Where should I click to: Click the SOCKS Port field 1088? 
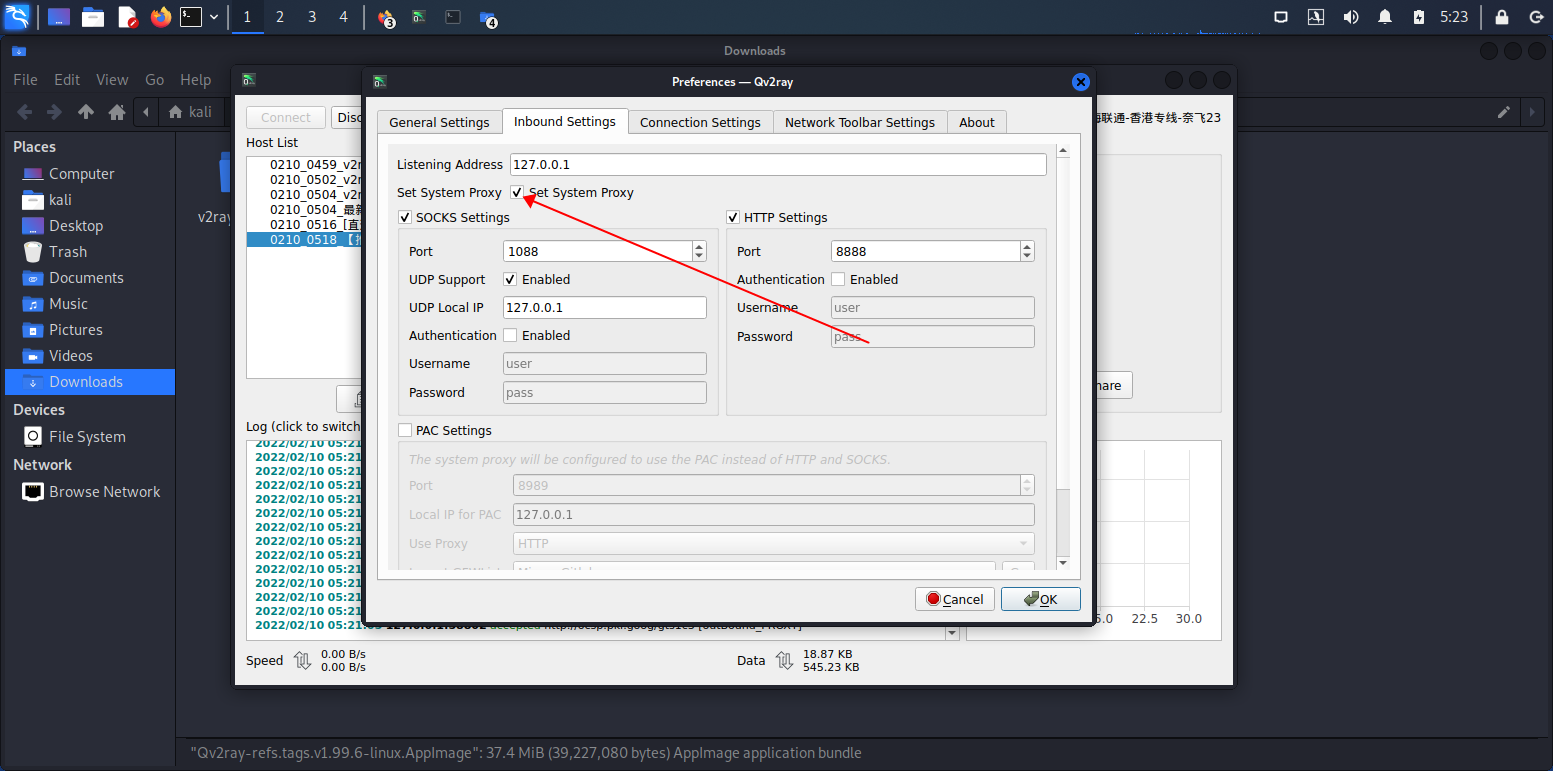click(x=597, y=251)
